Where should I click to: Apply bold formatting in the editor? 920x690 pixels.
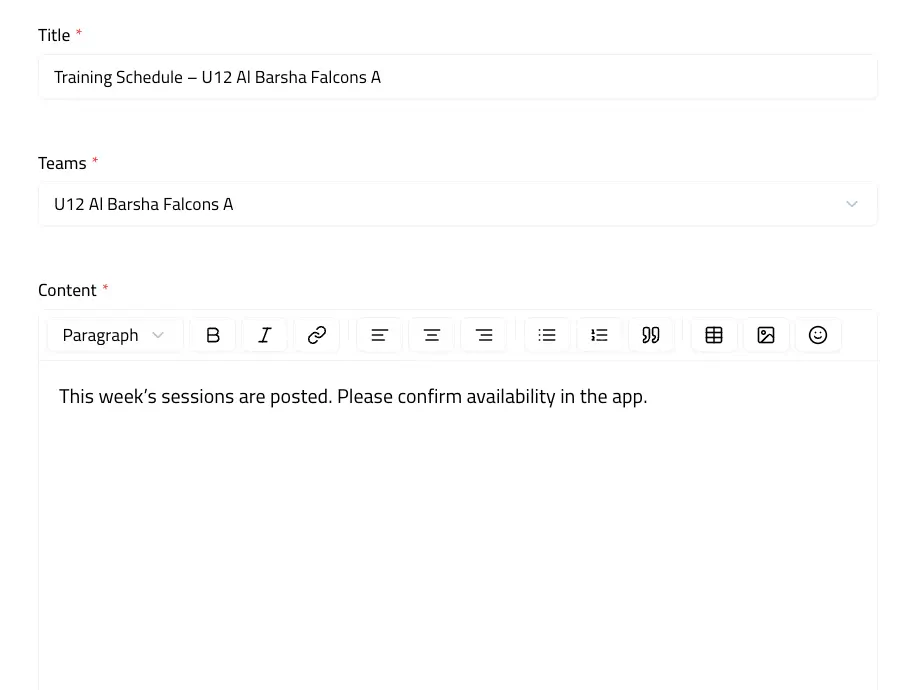[213, 335]
